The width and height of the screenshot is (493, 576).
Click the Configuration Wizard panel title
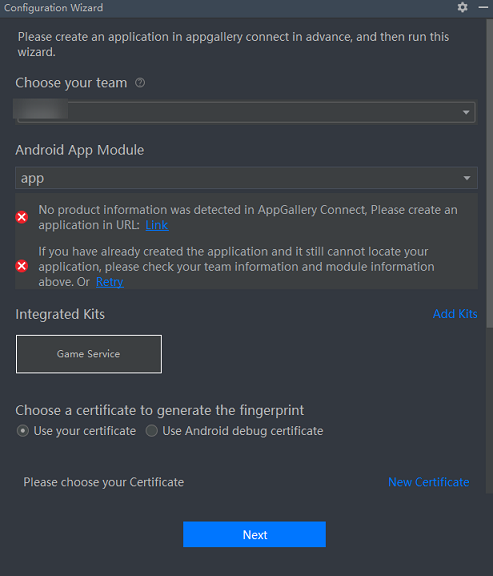click(x=54, y=8)
